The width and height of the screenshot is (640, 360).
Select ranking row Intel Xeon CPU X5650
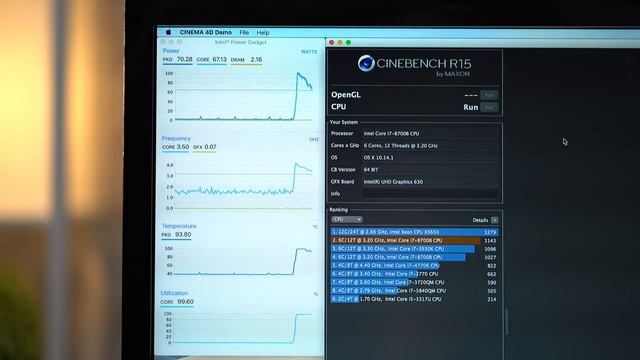pyautogui.click(x=414, y=232)
